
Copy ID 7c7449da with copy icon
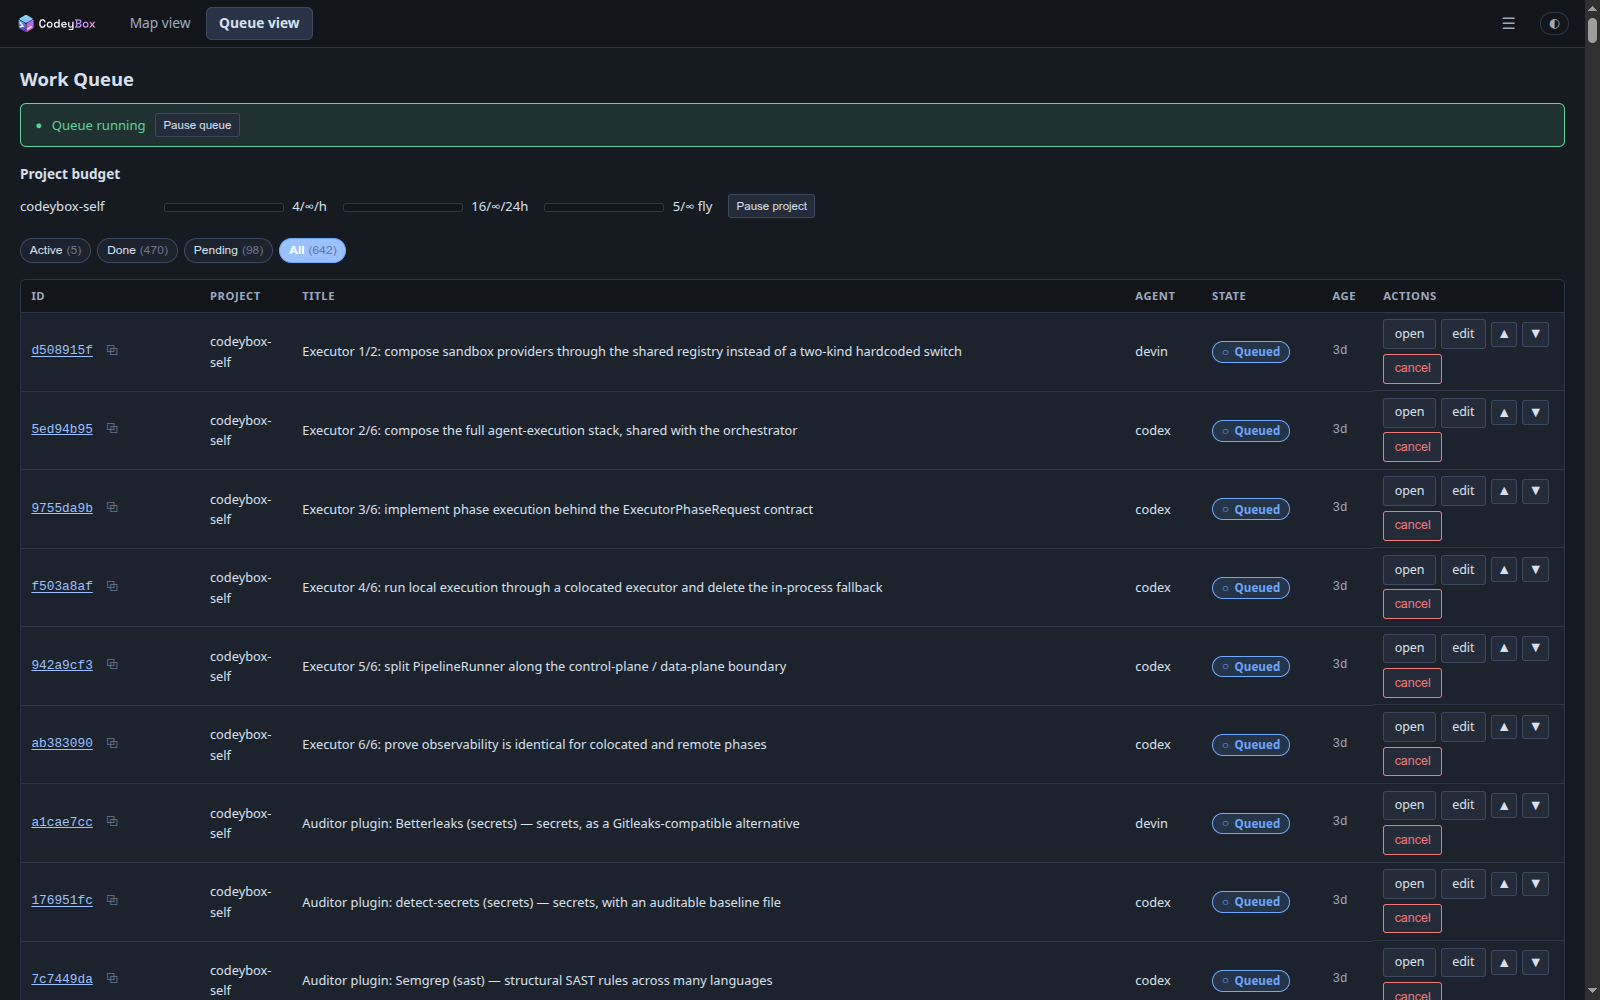click(112, 979)
